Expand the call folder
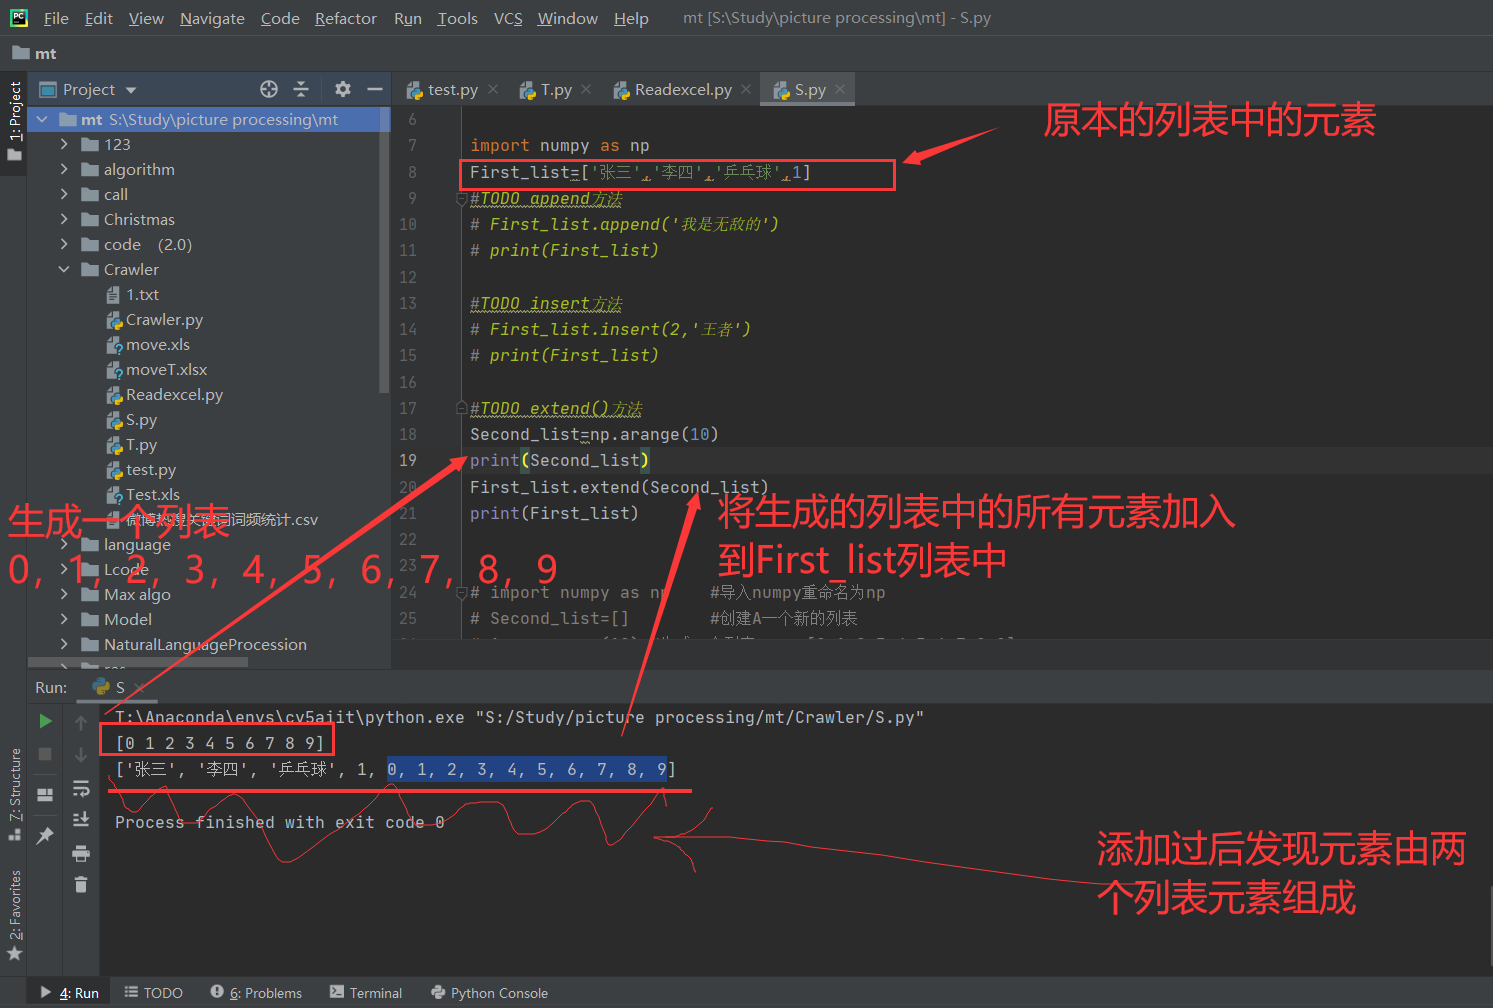 [x=64, y=194]
